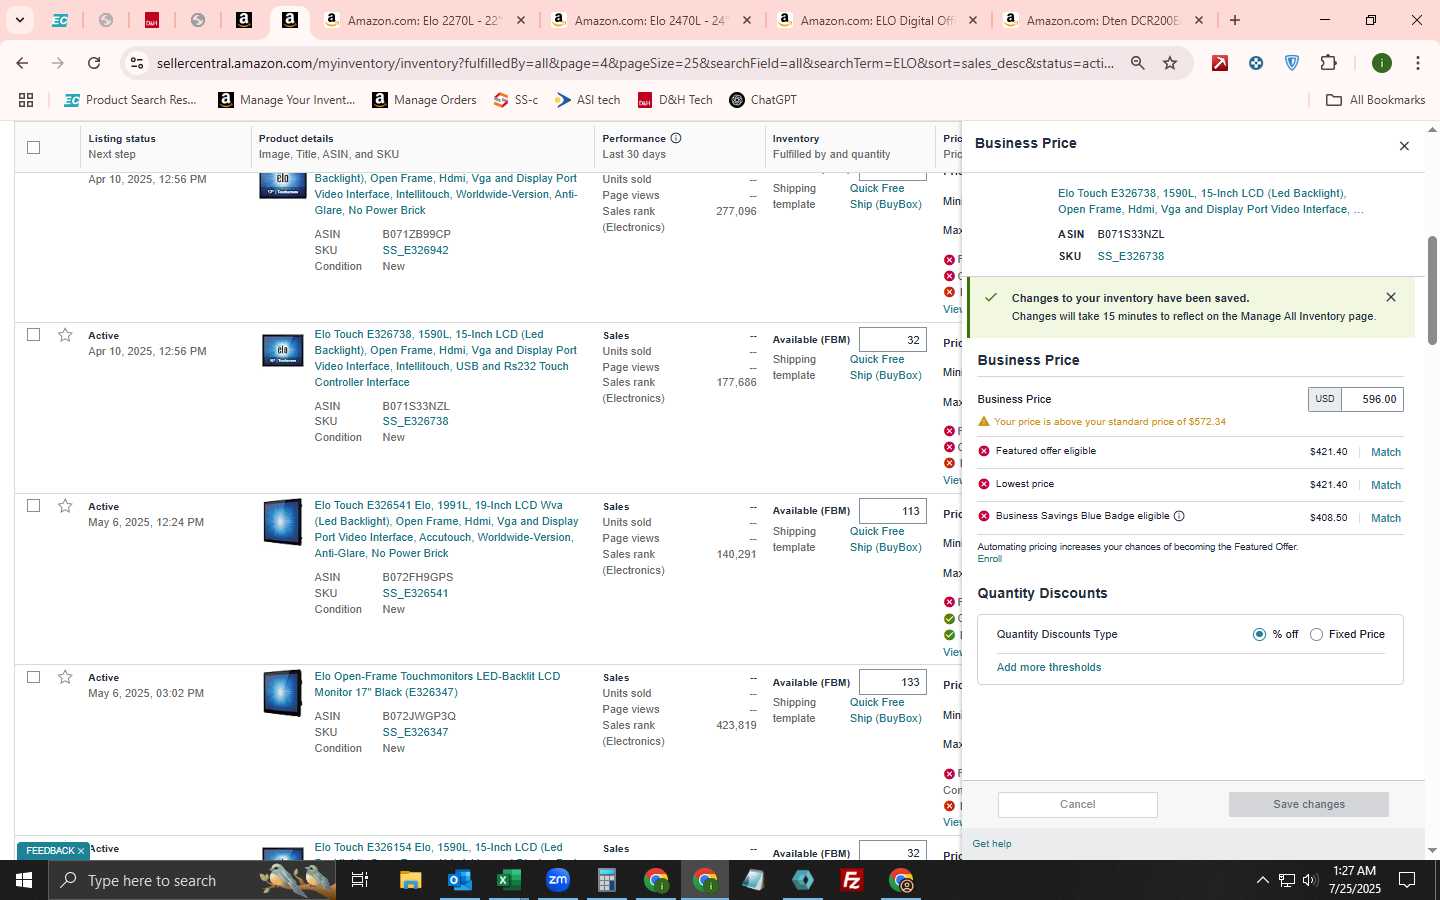Open the Manage Orders bookmark
This screenshot has height=900, width=1440.
[424, 100]
